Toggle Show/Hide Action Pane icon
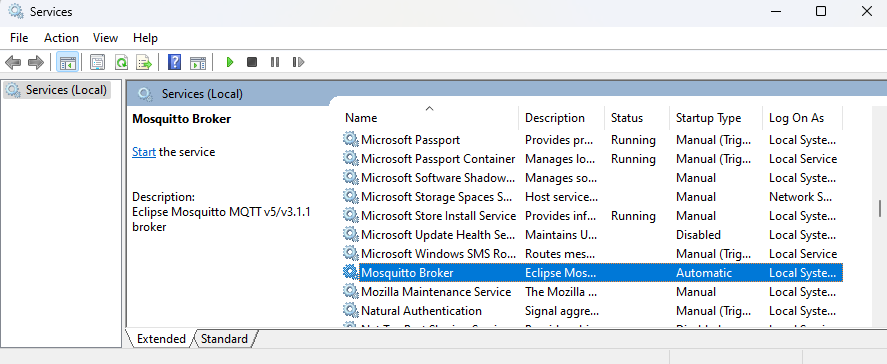This screenshot has width=887, height=364. point(198,62)
